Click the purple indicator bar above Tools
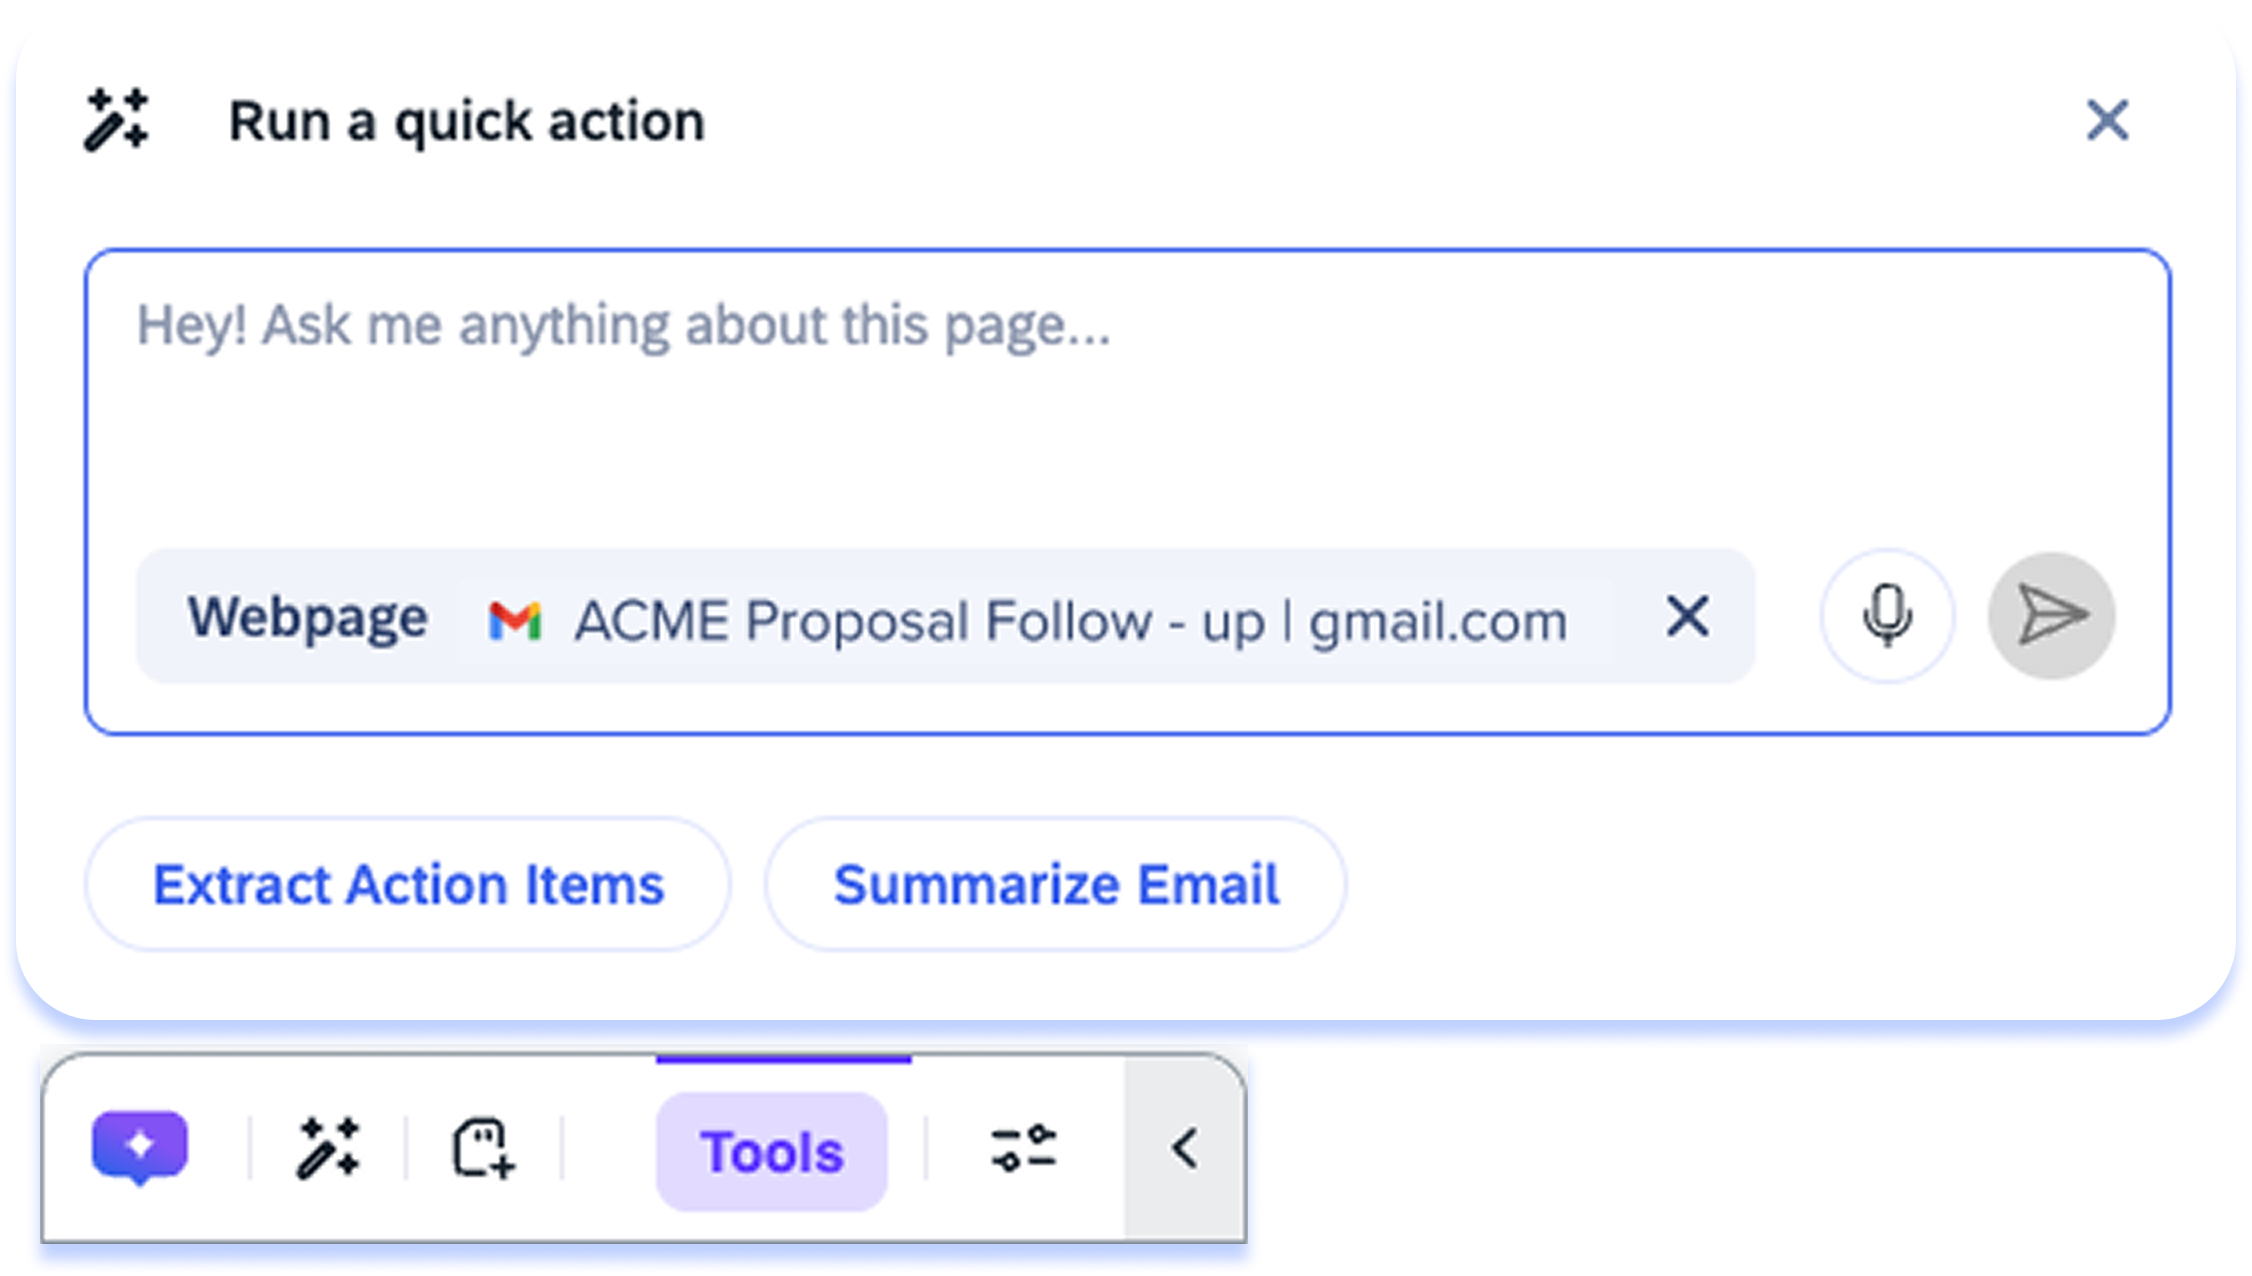This screenshot has height=1276, width=2252. point(784,1059)
